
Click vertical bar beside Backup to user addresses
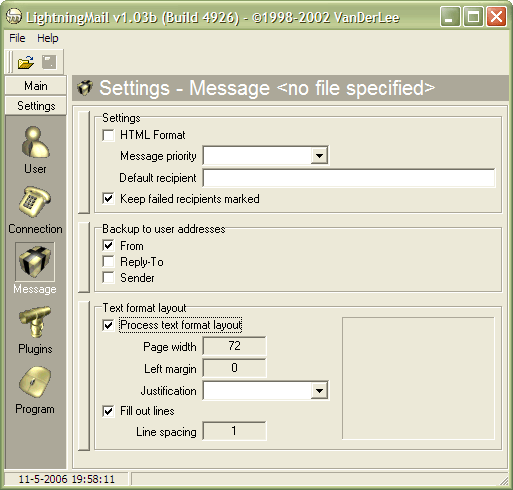pos(84,257)
